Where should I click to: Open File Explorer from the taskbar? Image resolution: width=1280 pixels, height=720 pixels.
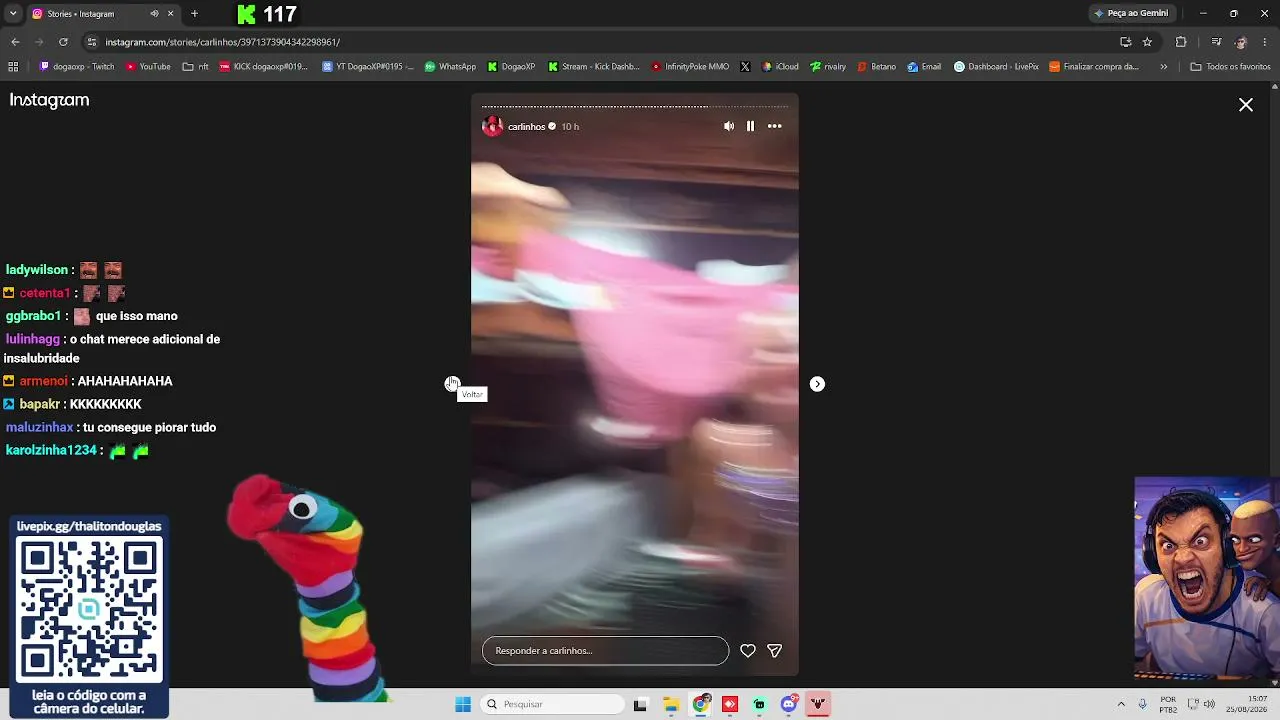tap(671, 704)
